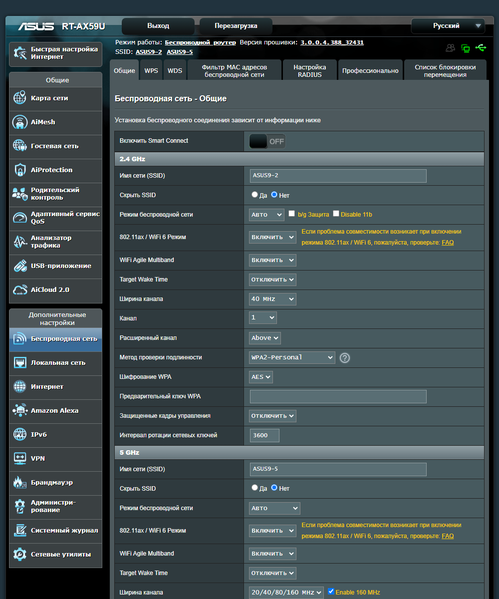Open the Карта сети network map icon
Image resolution: width=499 pixels, height=599 pixels.
(x=20, y=98)
